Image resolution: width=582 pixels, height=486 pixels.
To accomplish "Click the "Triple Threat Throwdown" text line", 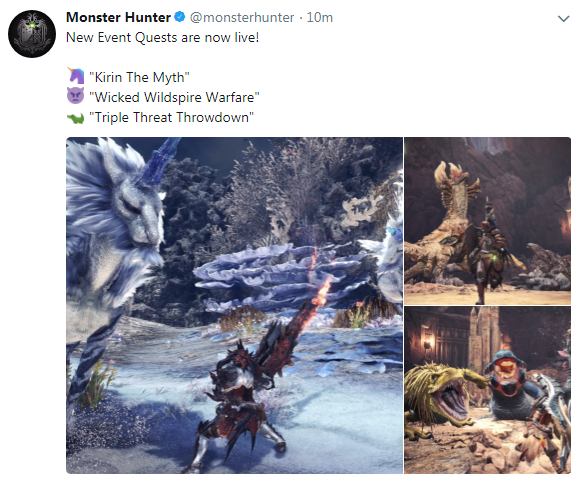I will pyautogui.click(x=171, y=117).
